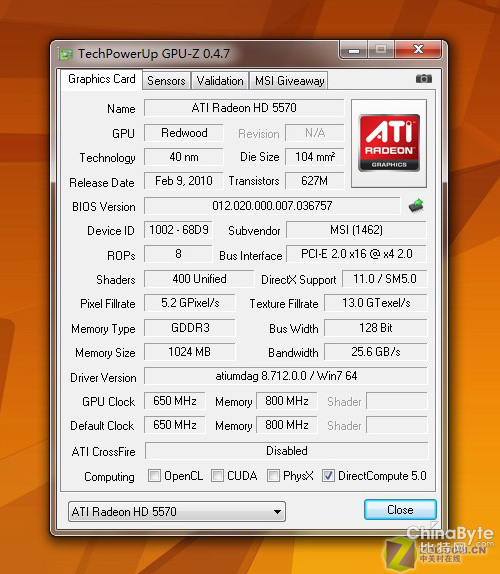Click the Bus Width field 128 Bit

click(x=376, y=327)
